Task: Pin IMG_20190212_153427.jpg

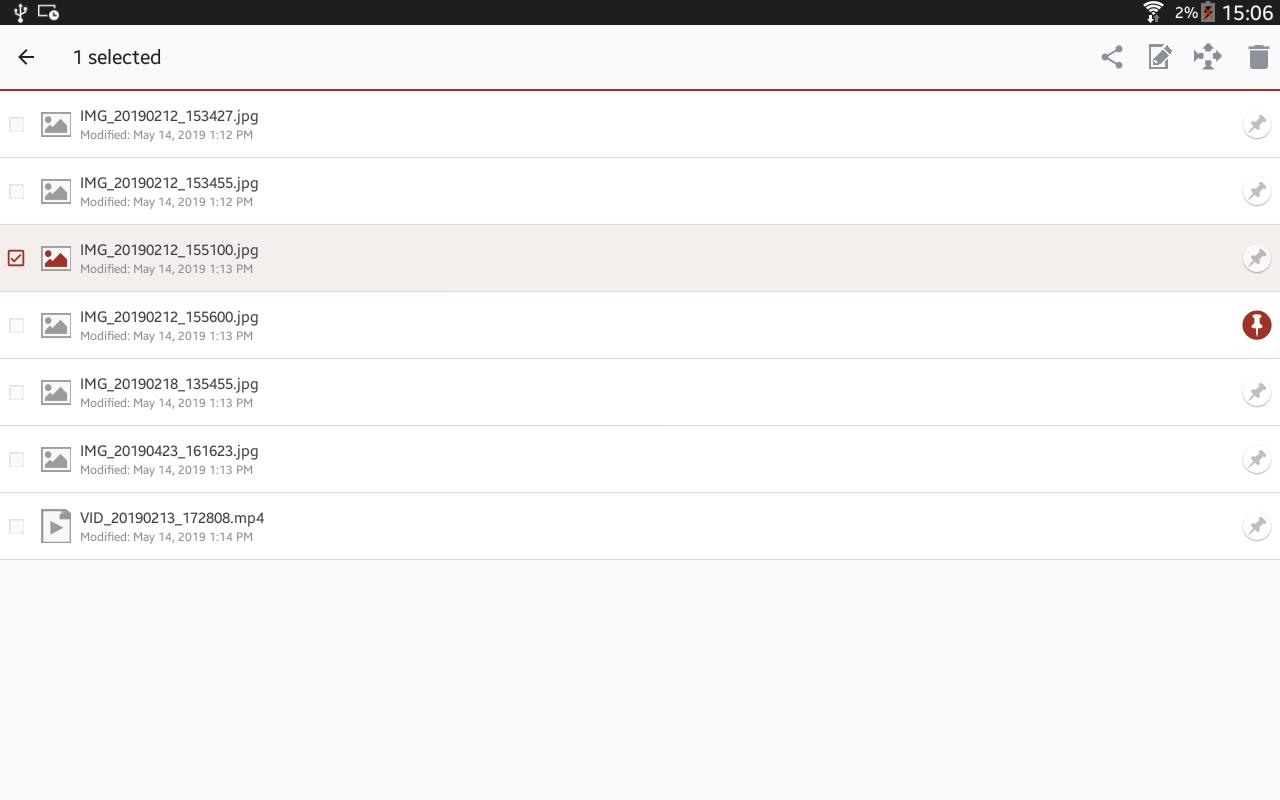Action: pos(1256,124)
